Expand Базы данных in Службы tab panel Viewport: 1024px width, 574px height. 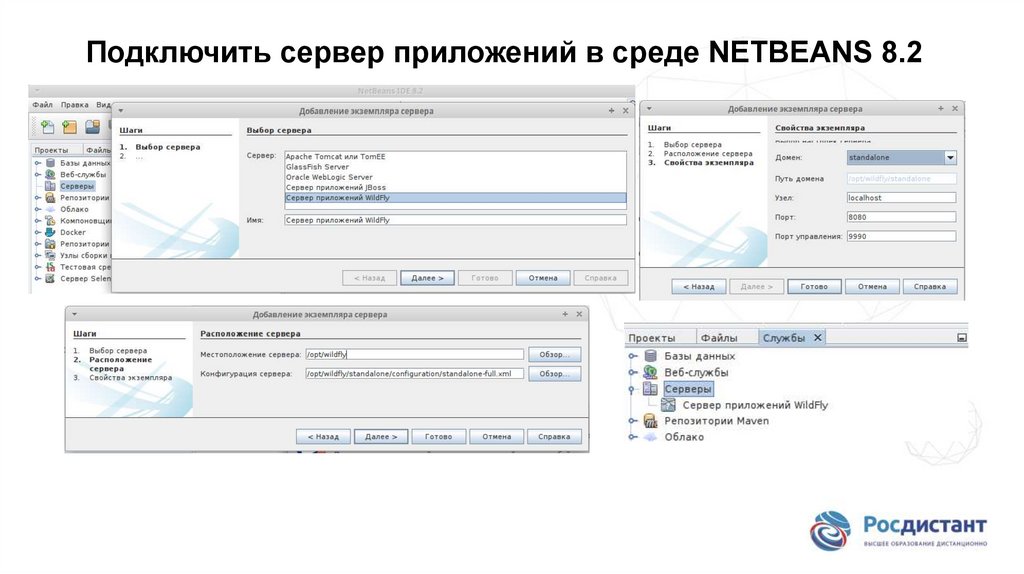[632, 356]
